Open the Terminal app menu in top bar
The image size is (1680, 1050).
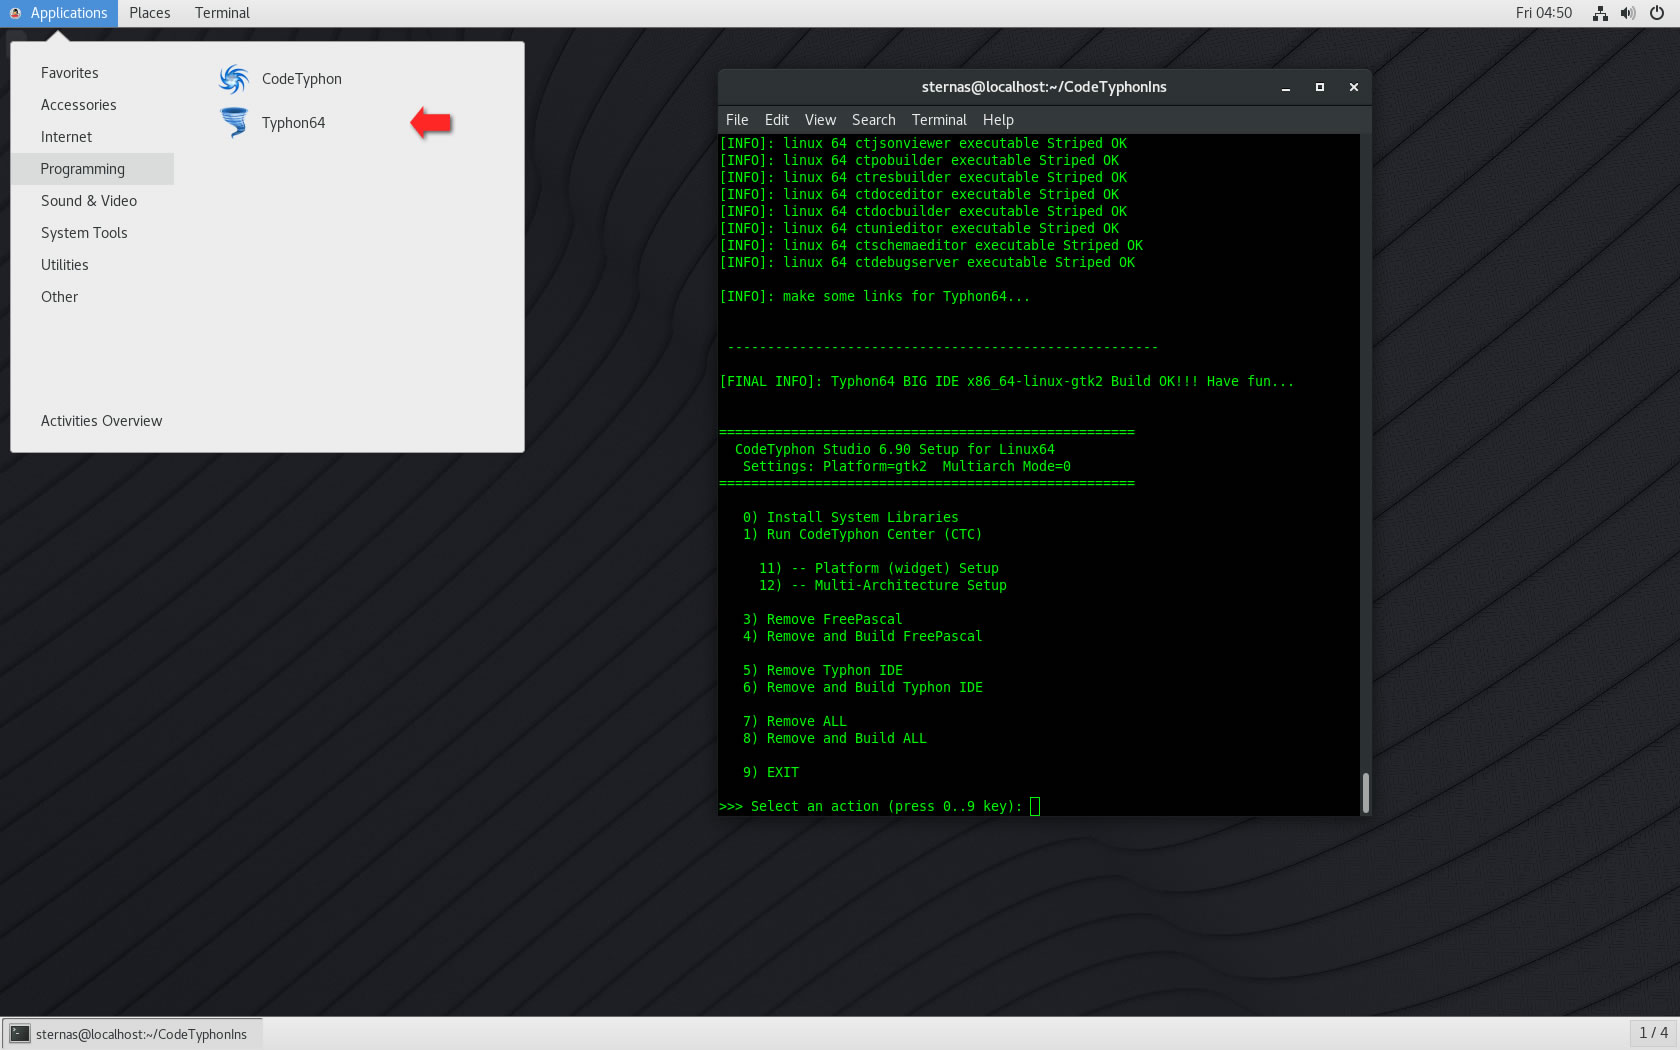(x=222, y=13)
